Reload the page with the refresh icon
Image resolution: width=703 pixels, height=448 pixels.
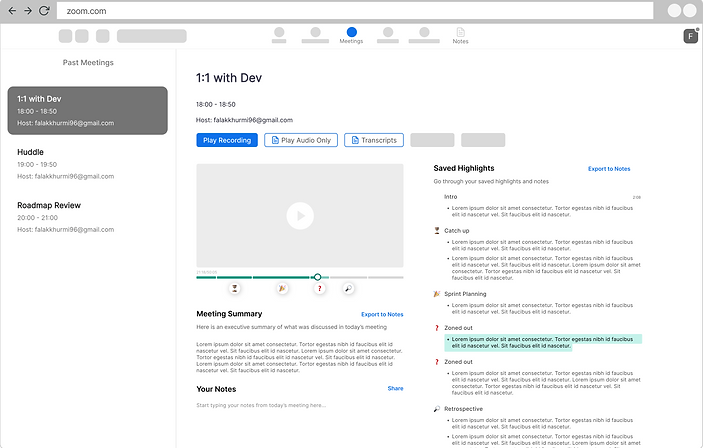coord(44,10)
